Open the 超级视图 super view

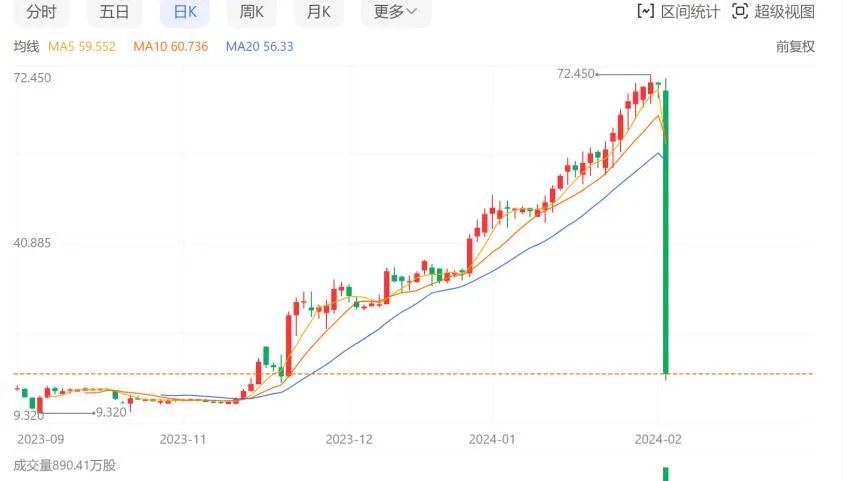pyautogui.click(x=773, y=12)
